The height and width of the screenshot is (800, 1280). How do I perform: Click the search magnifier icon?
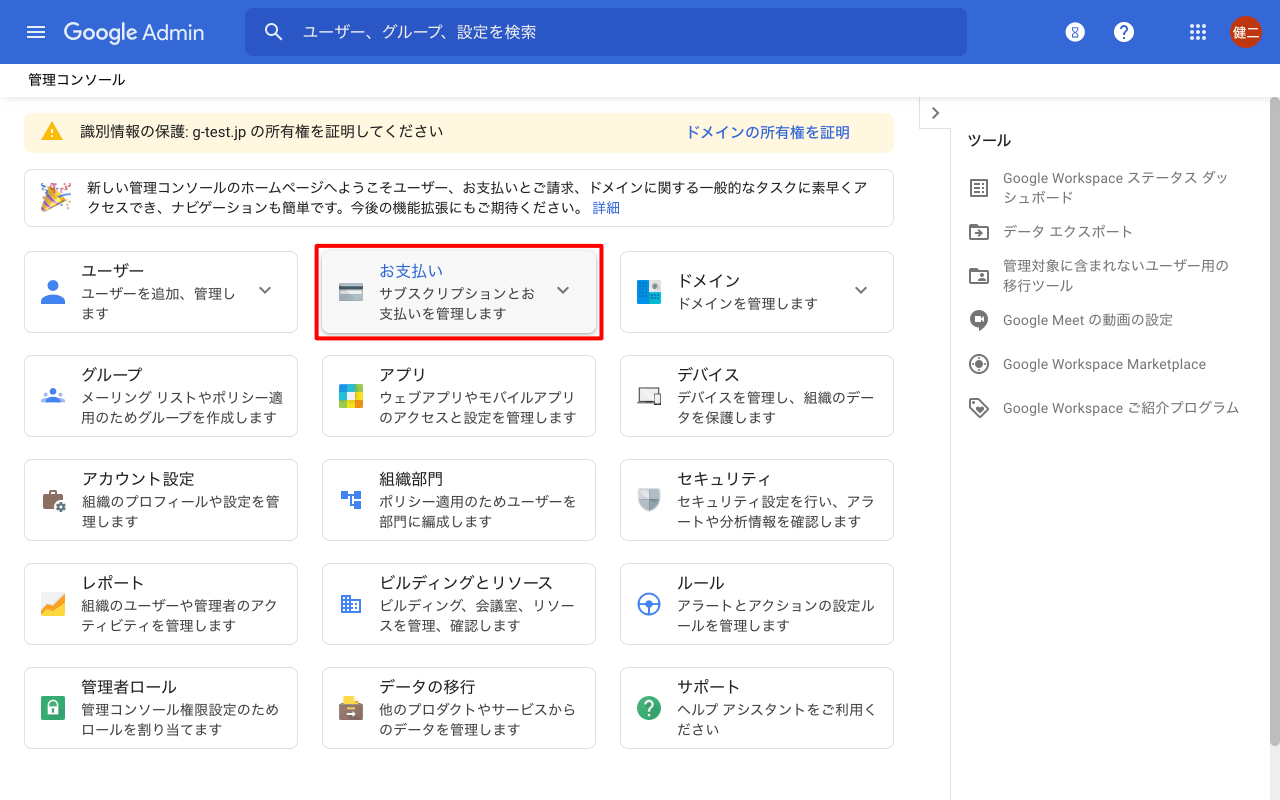tap(274, 32)
